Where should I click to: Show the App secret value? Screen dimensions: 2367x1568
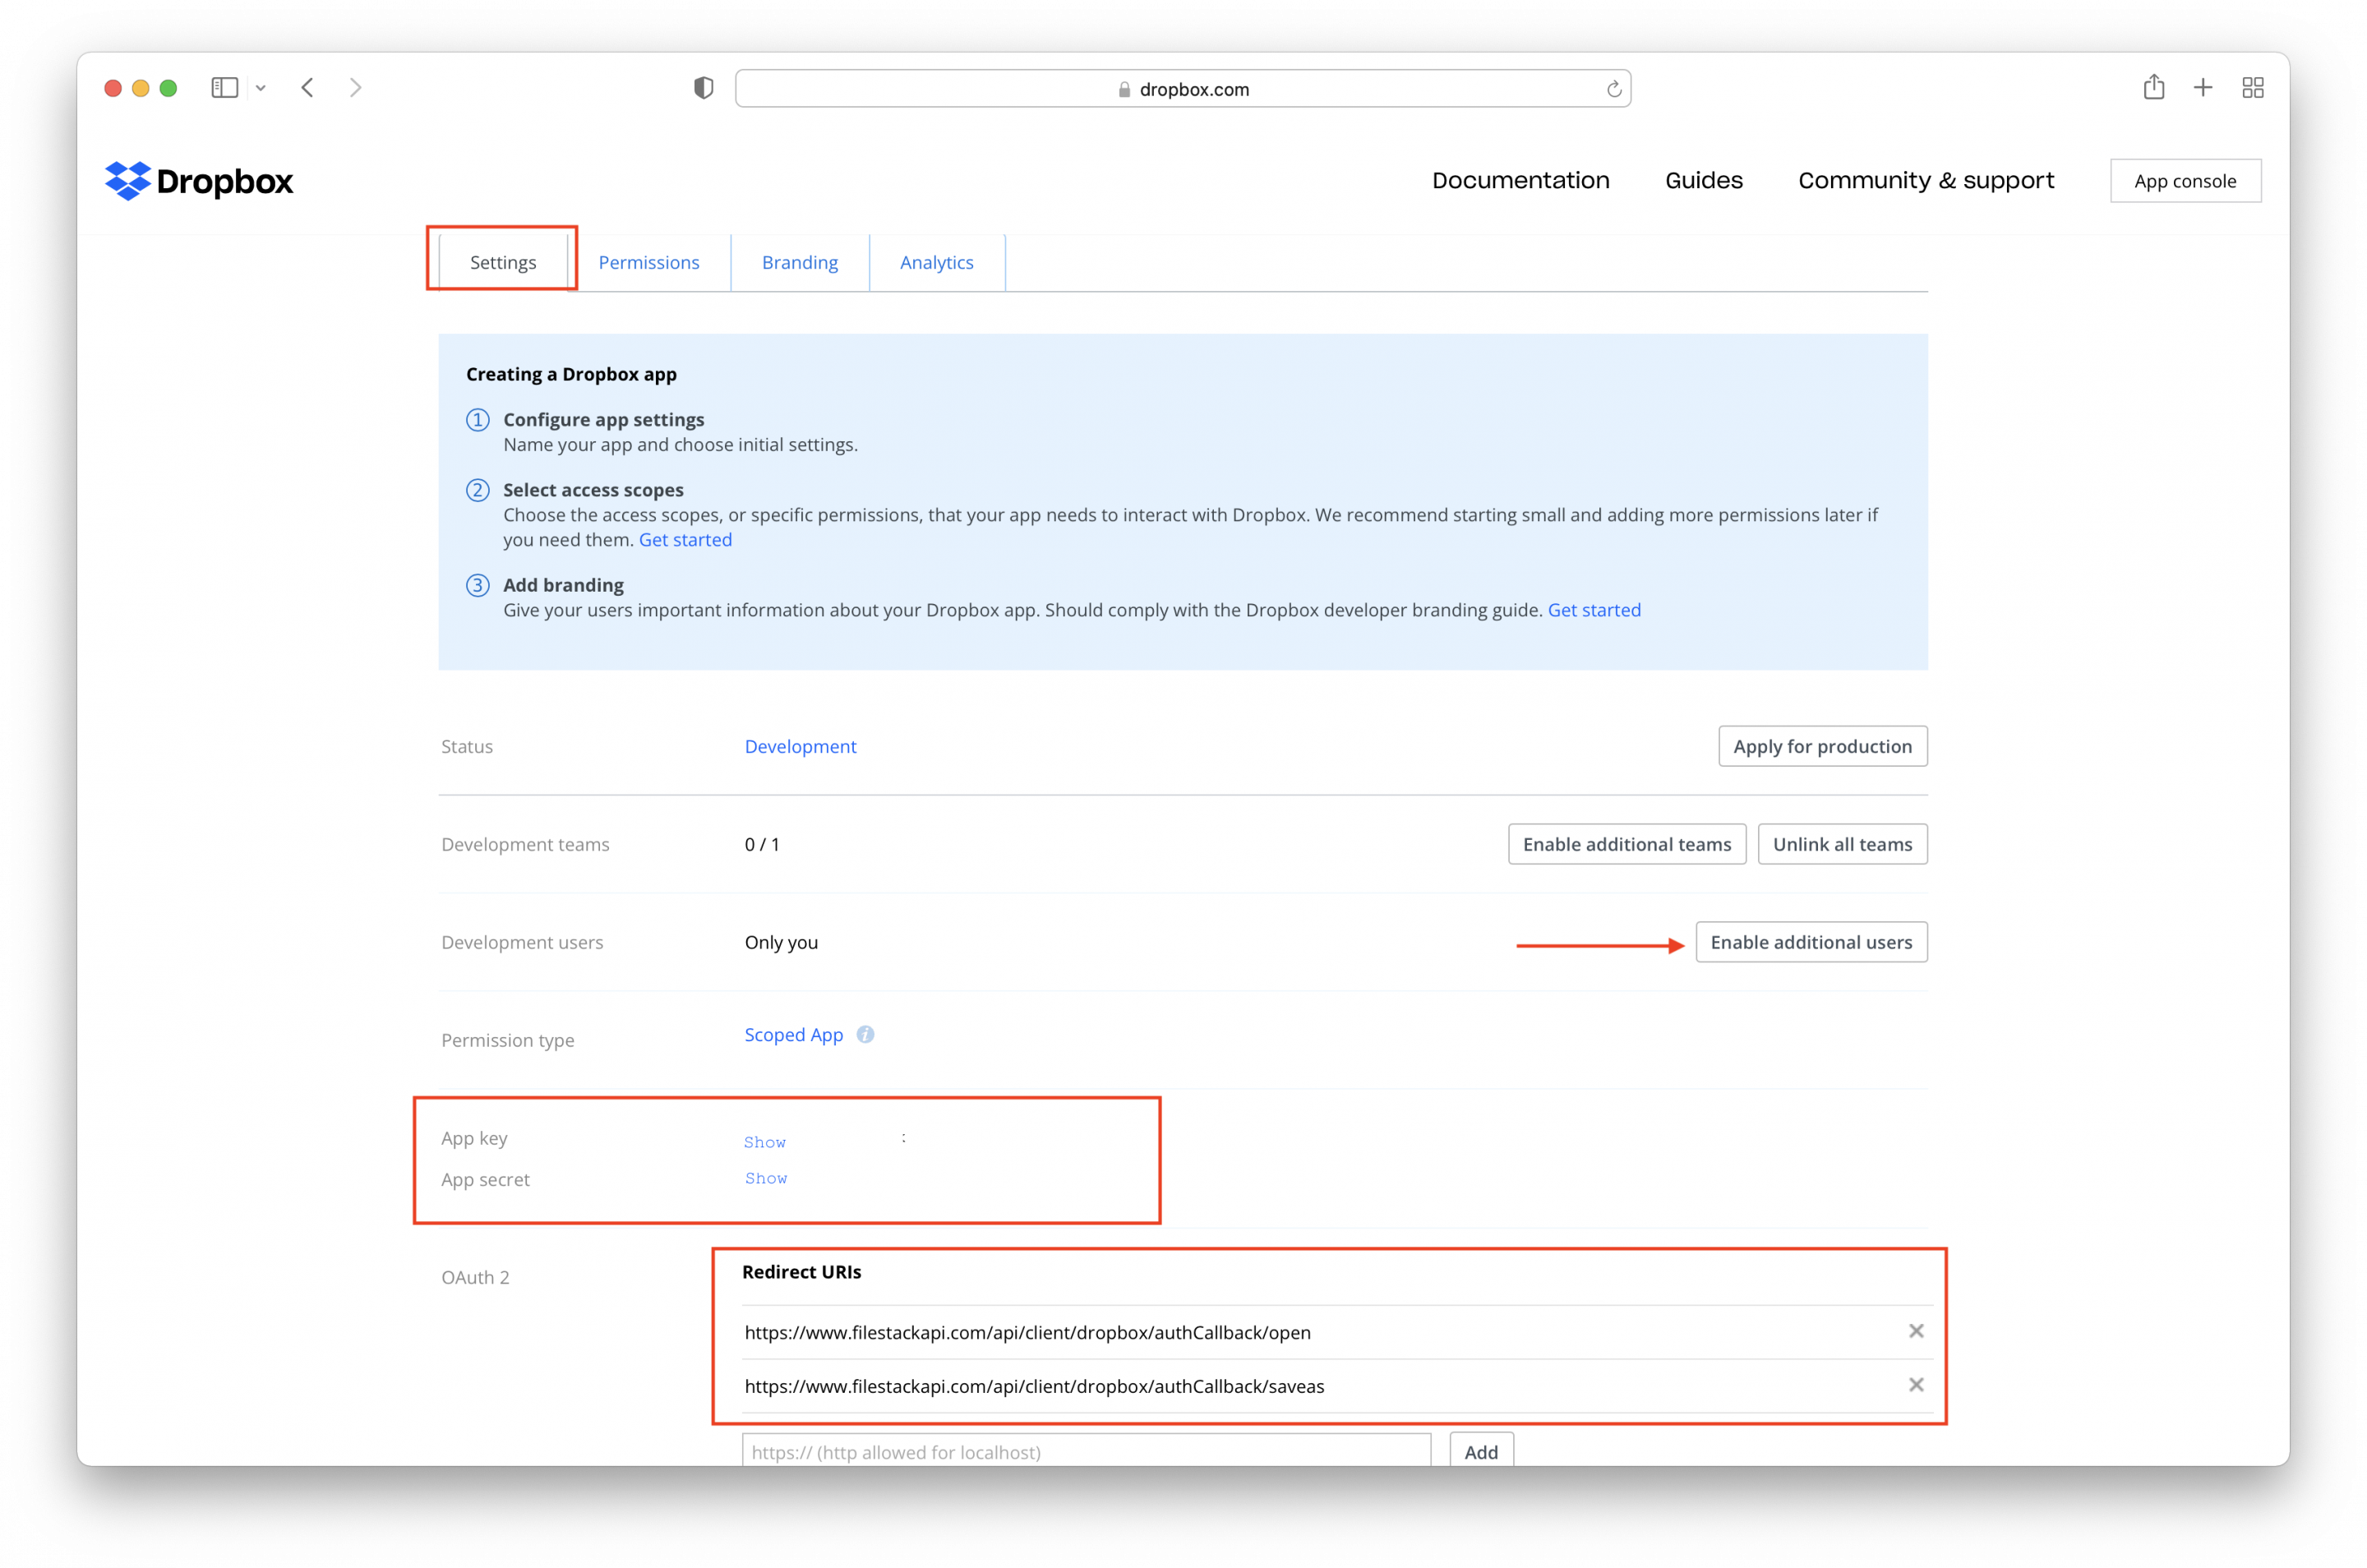pyautogui.click(x=766, y=1178)
